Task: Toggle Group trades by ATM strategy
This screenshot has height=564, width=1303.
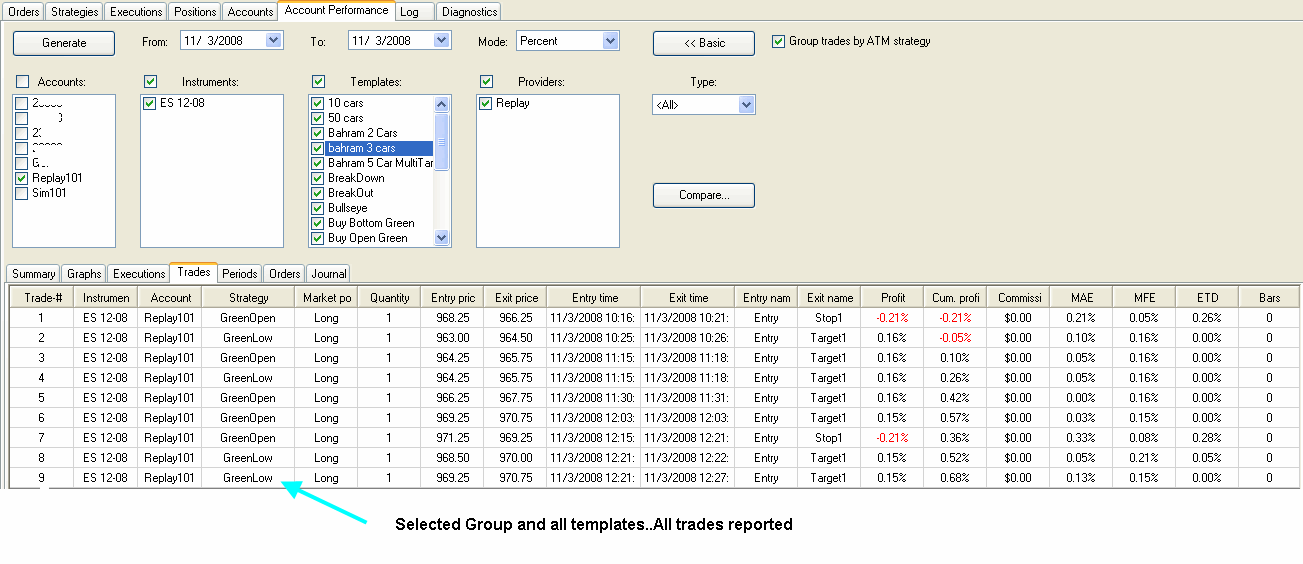Action: point(779,42)
